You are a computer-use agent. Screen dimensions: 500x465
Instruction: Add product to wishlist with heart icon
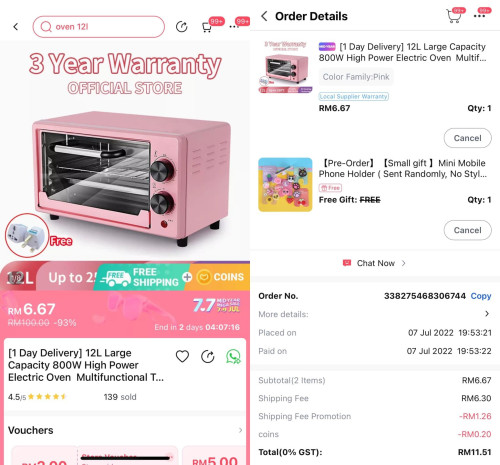(182, 356)
